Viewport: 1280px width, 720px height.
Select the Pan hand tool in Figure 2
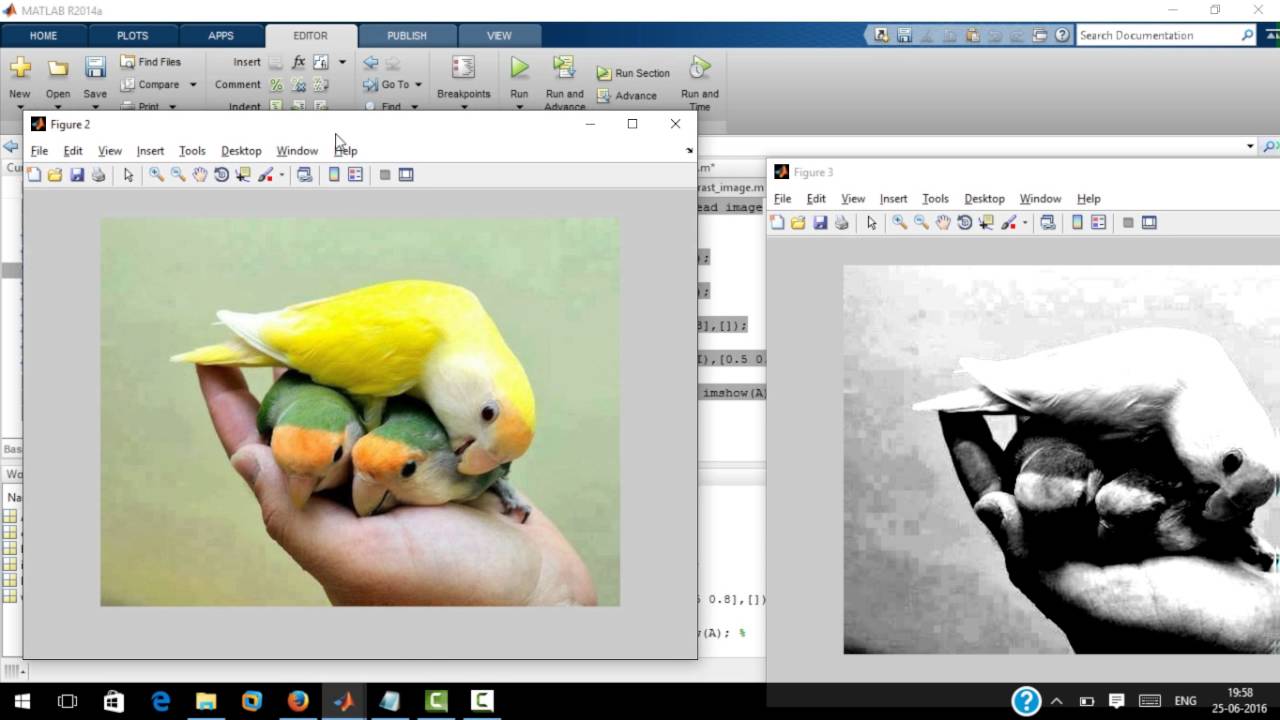200,175
